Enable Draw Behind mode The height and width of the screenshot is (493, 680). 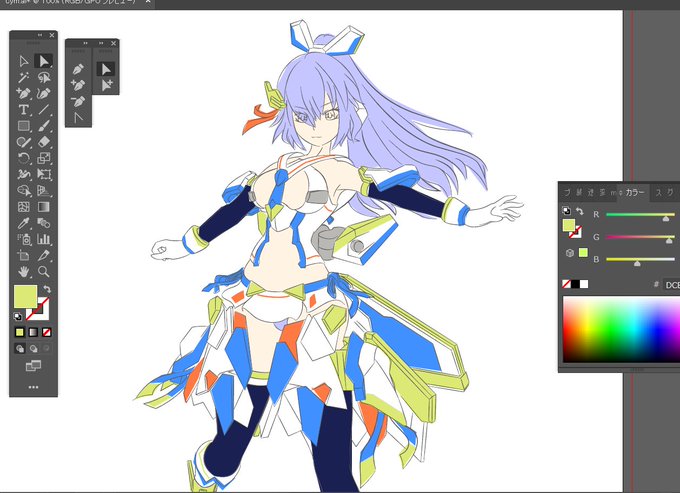[x=33, y=348]
